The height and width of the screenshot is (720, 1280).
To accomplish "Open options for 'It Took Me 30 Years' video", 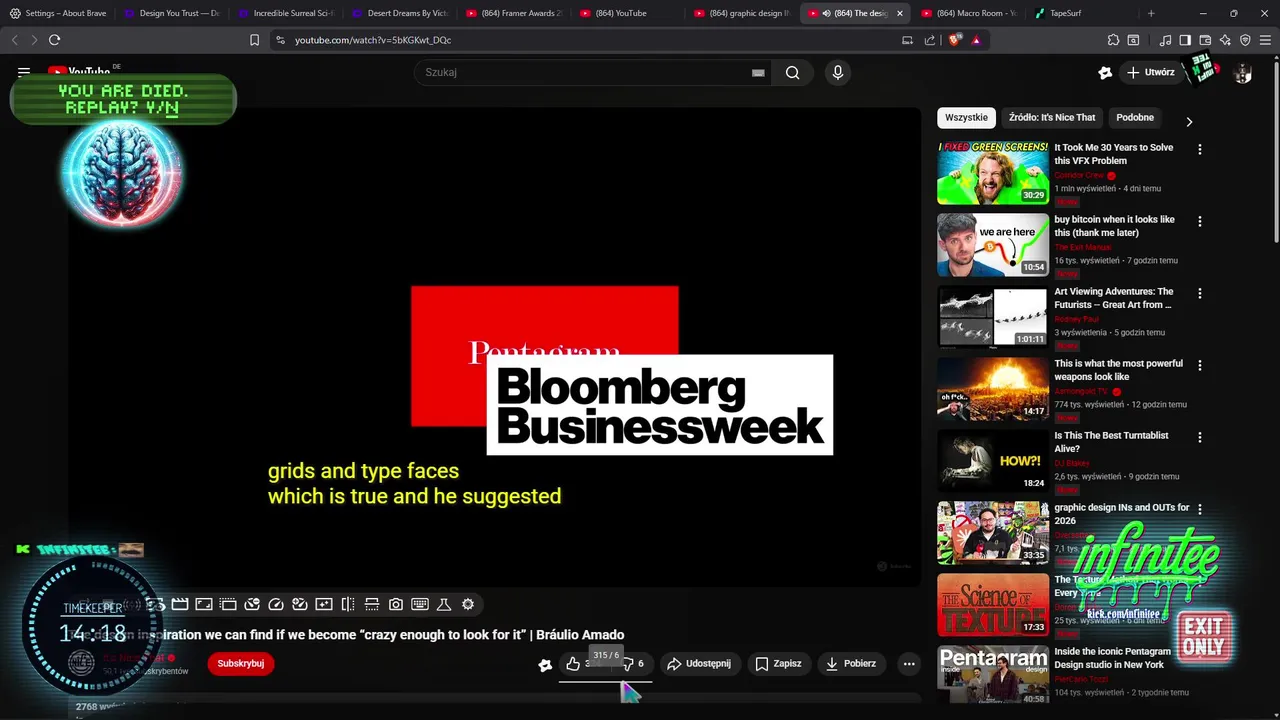I will pos(1200,149).
